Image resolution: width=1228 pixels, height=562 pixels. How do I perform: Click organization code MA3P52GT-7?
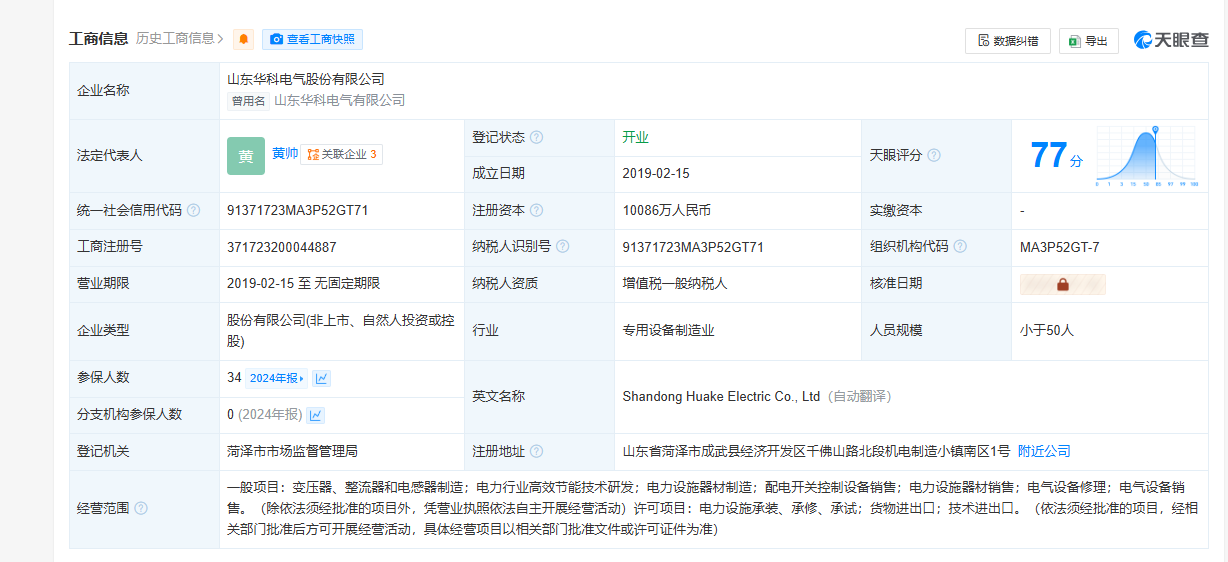(x=1060, y=247)
